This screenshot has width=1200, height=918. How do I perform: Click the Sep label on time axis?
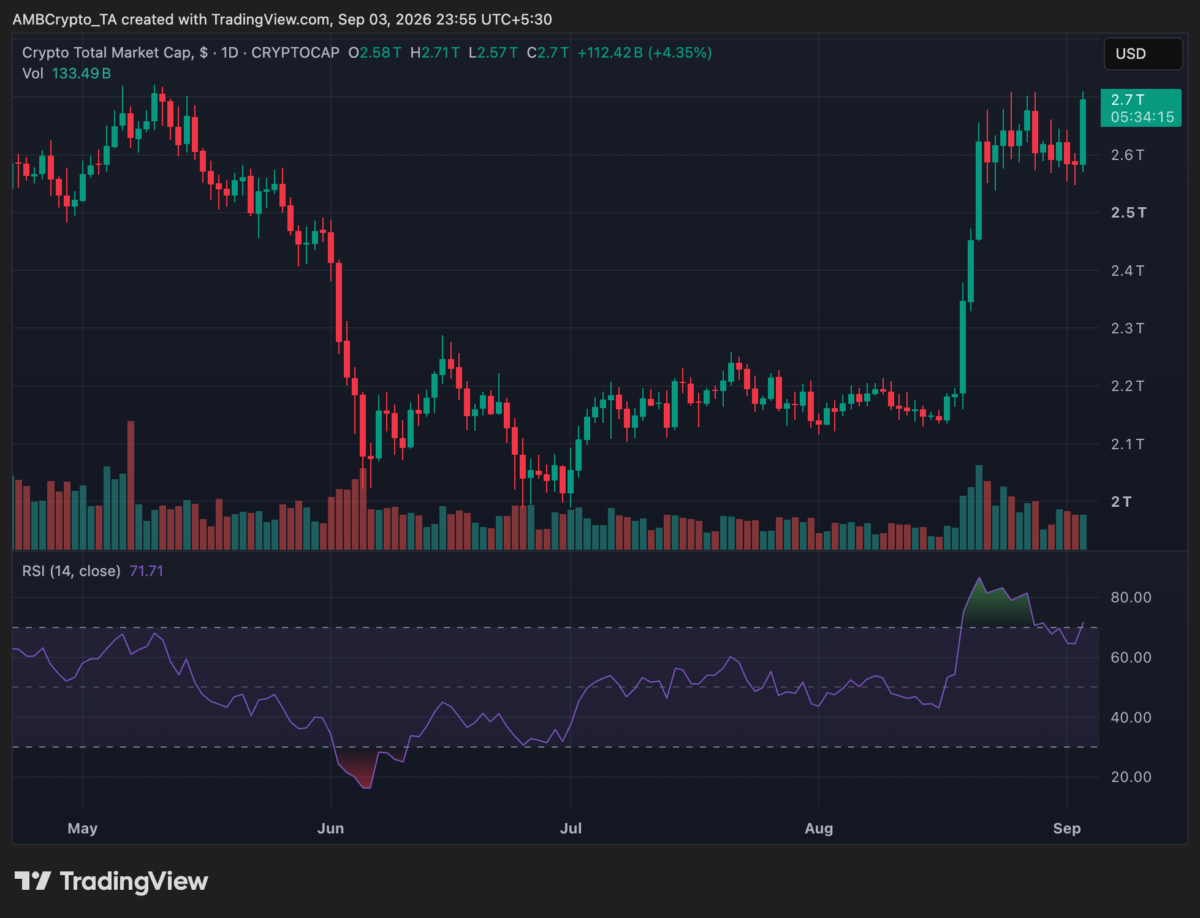(1066, 828)
